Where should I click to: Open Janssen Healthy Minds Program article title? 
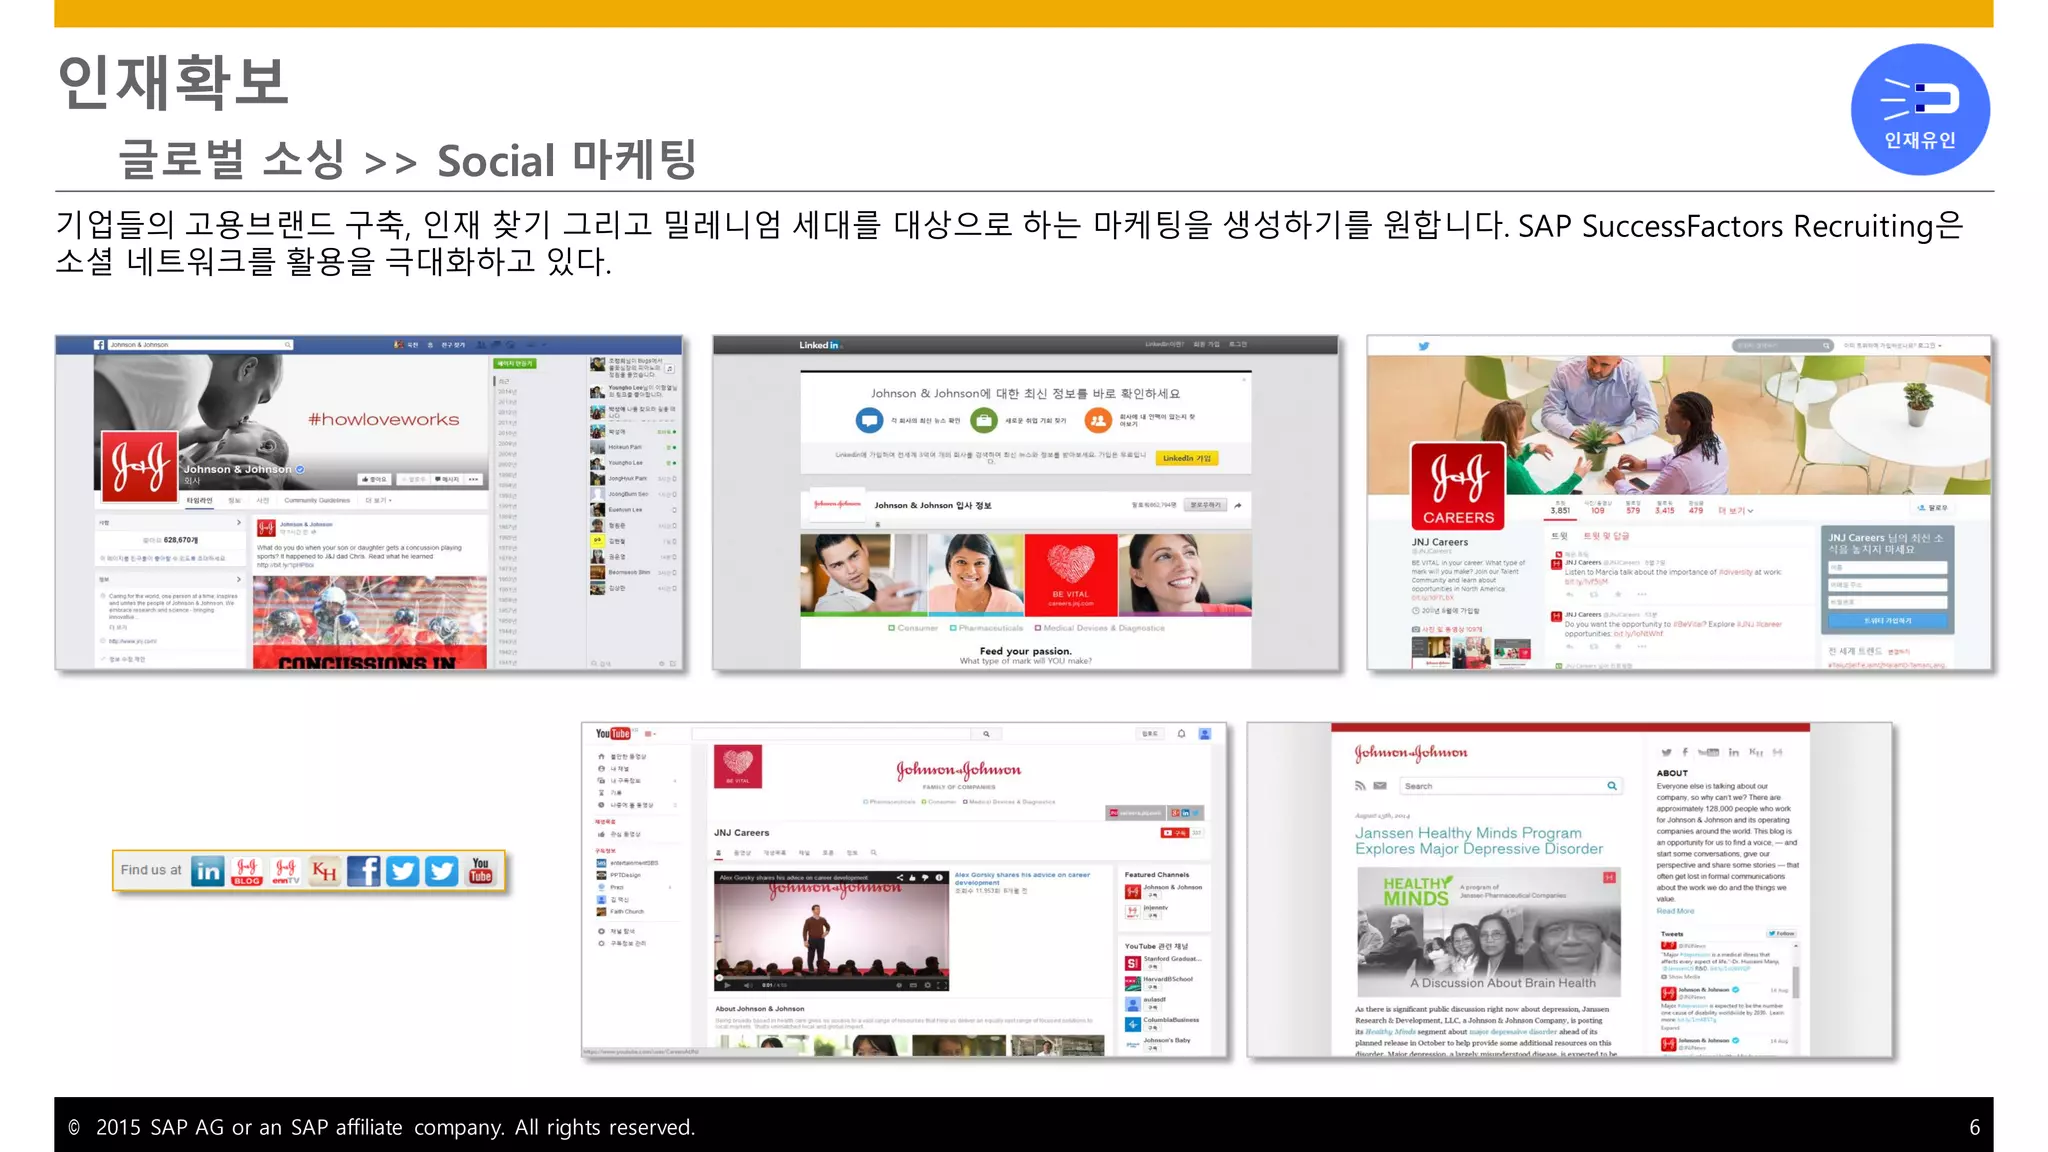(x=1479, y=841)
